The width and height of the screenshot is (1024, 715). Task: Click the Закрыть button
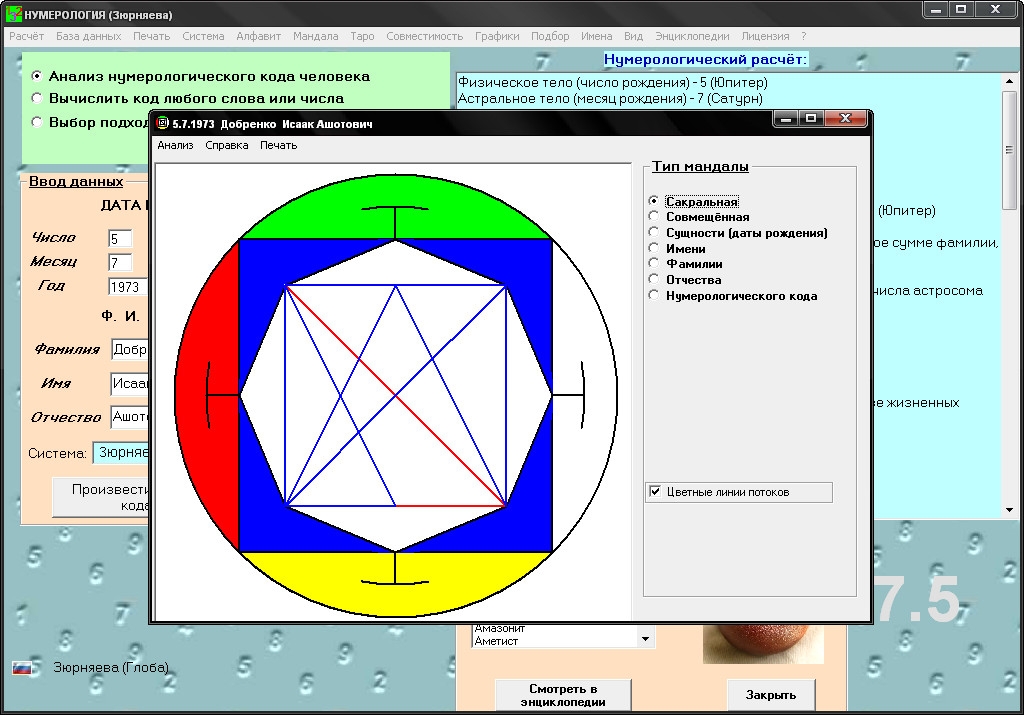pyautogui.click(x=771, y=695)
